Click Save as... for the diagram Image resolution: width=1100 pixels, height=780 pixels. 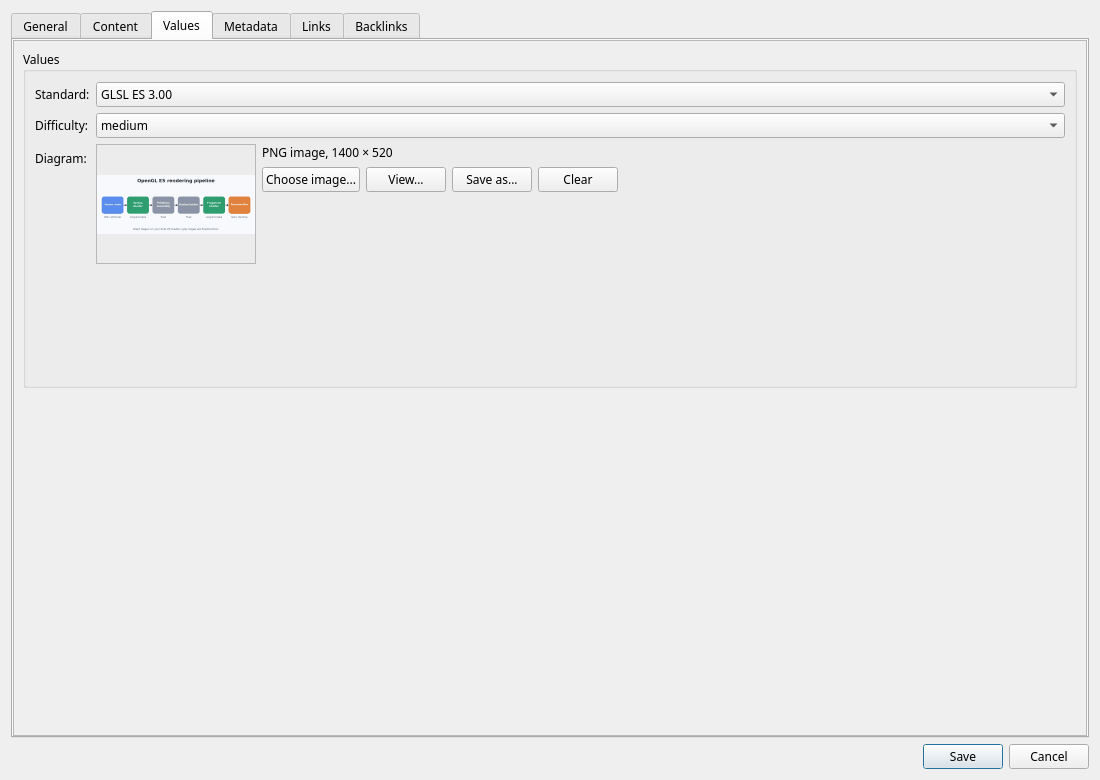492,180
